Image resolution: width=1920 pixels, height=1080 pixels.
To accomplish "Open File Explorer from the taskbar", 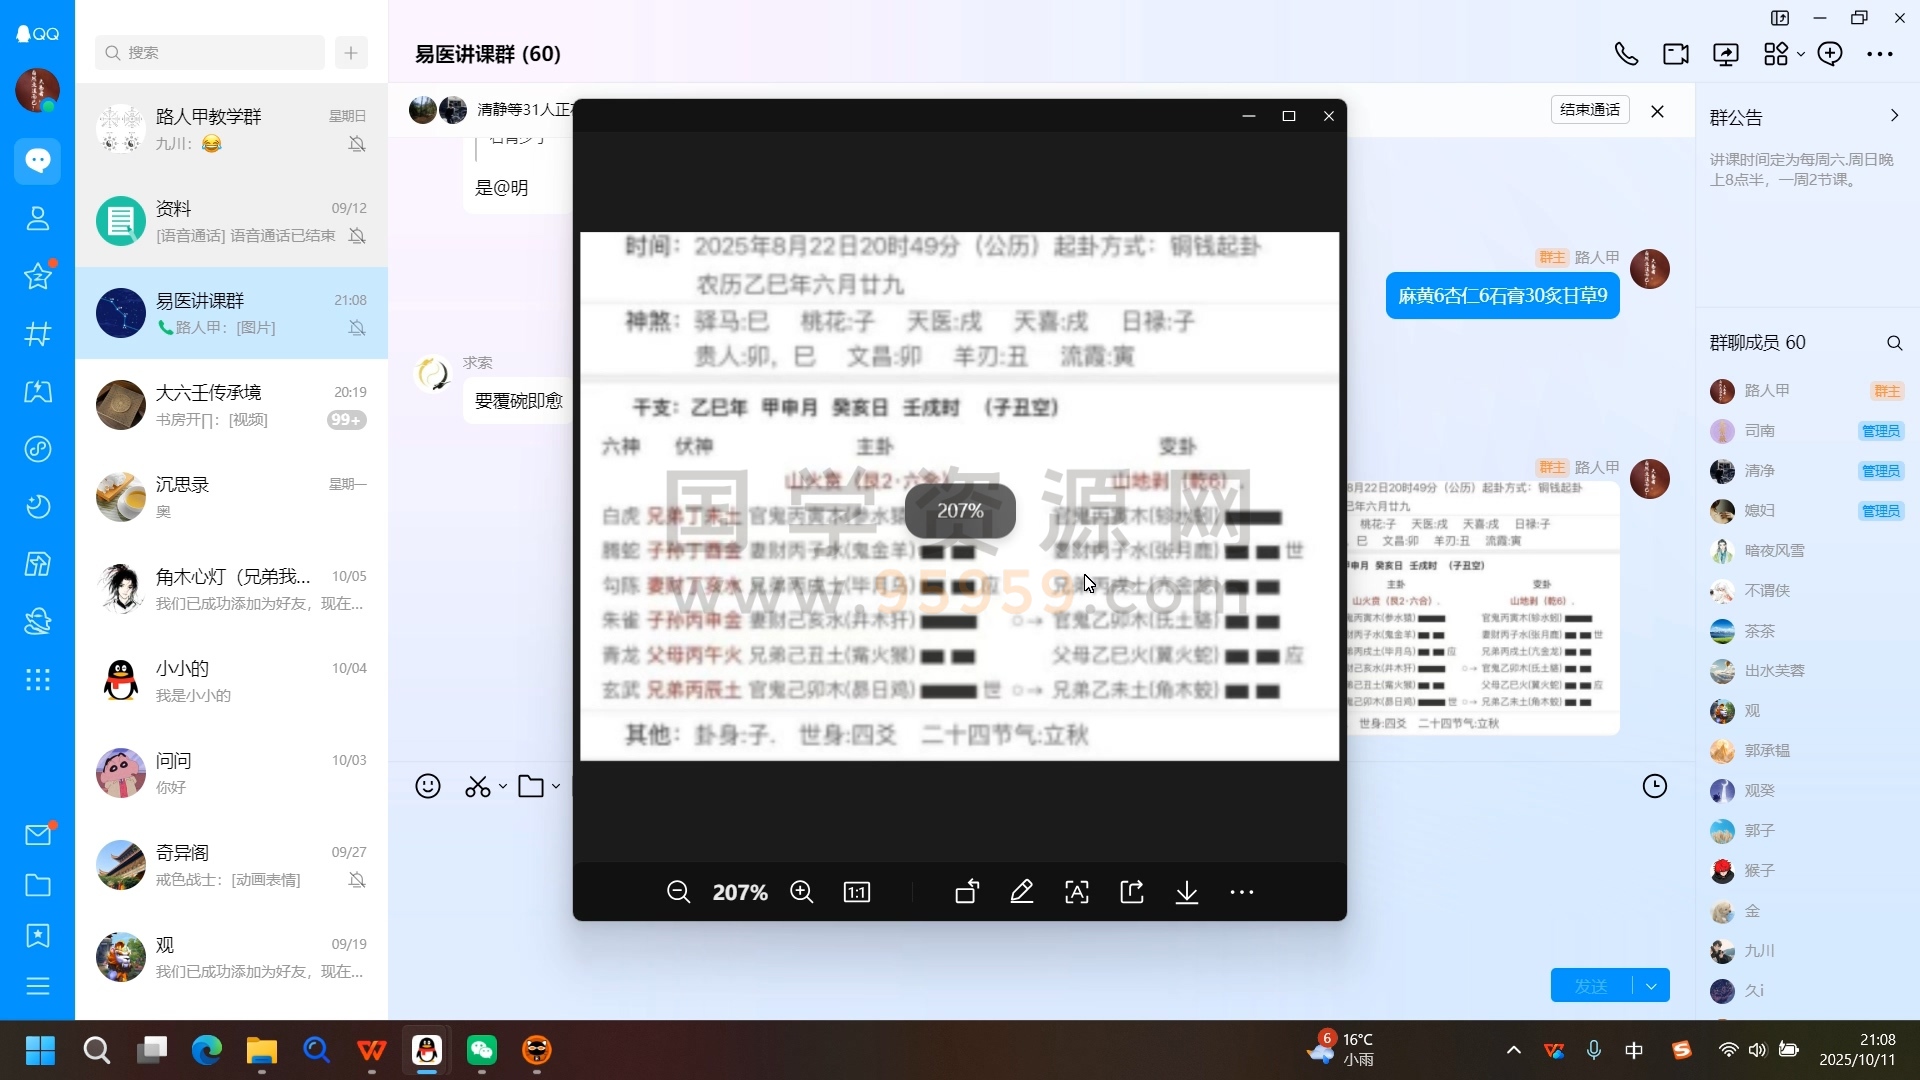I will (x=262, y=1050).
